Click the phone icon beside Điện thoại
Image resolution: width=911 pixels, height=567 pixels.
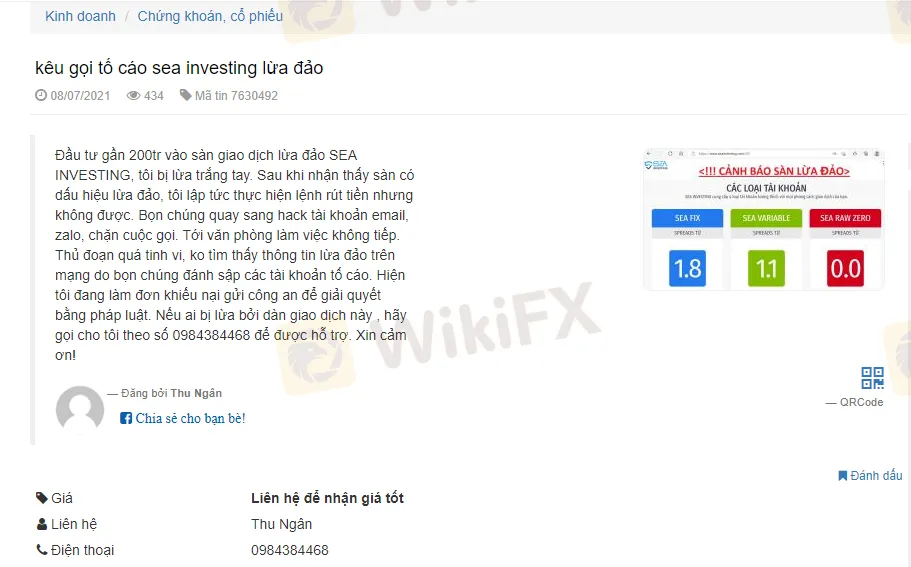point(42,550)
